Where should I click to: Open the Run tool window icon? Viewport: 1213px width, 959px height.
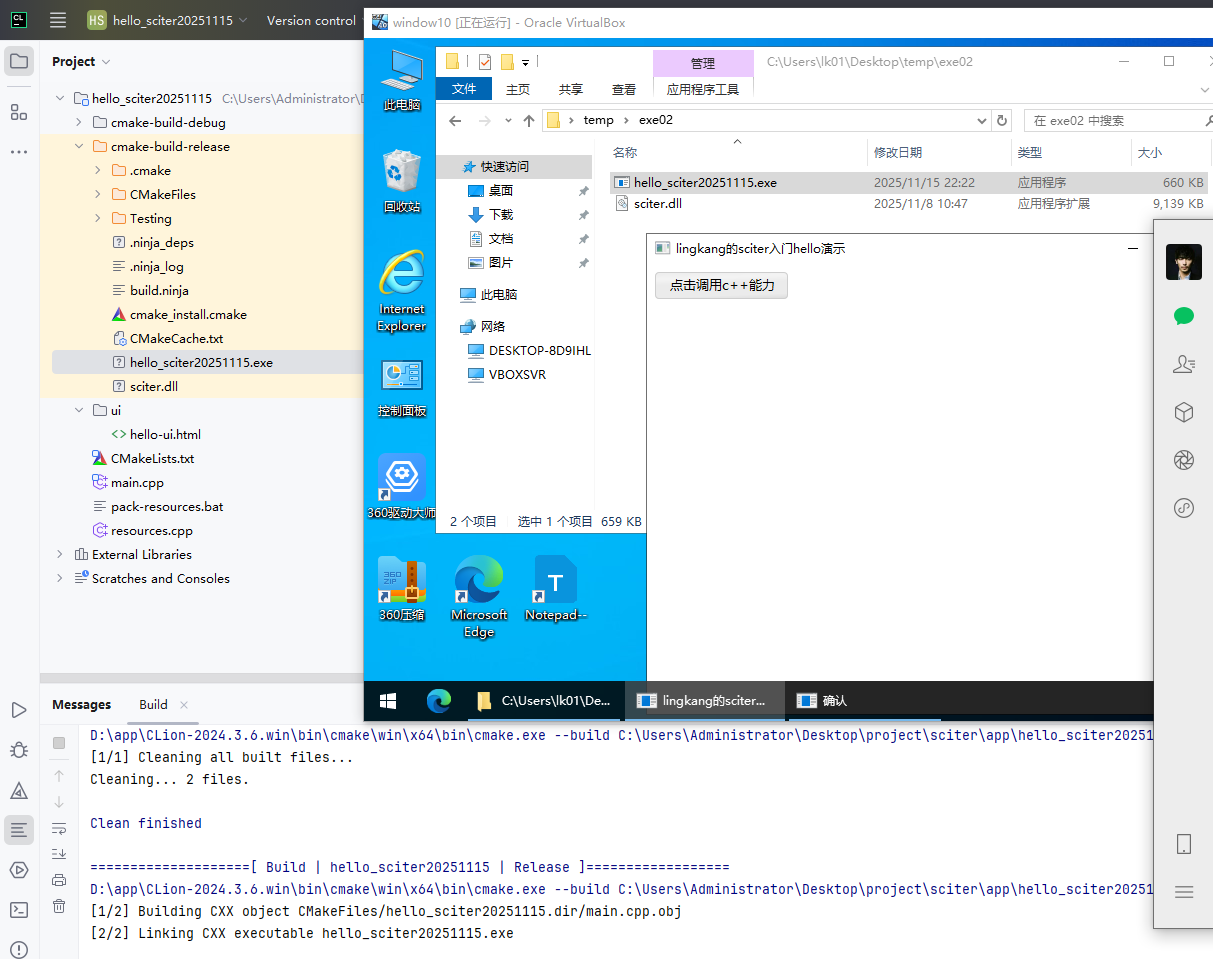pyautogui.click(x=19, y=710)
